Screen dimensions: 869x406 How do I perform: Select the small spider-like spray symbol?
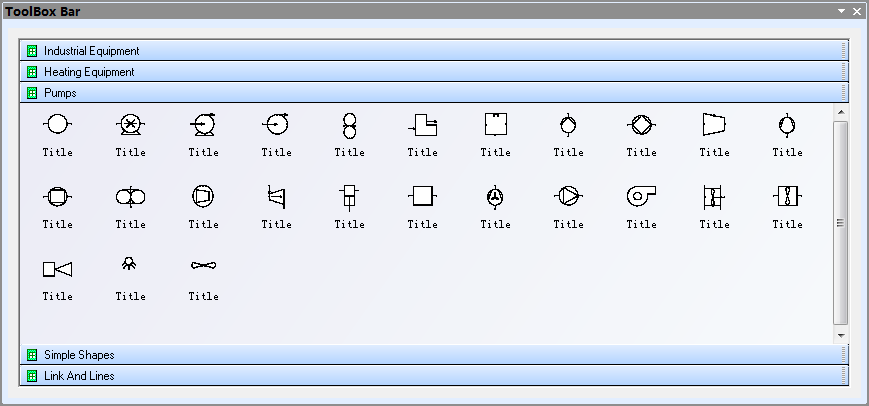[x=130, y=265]
